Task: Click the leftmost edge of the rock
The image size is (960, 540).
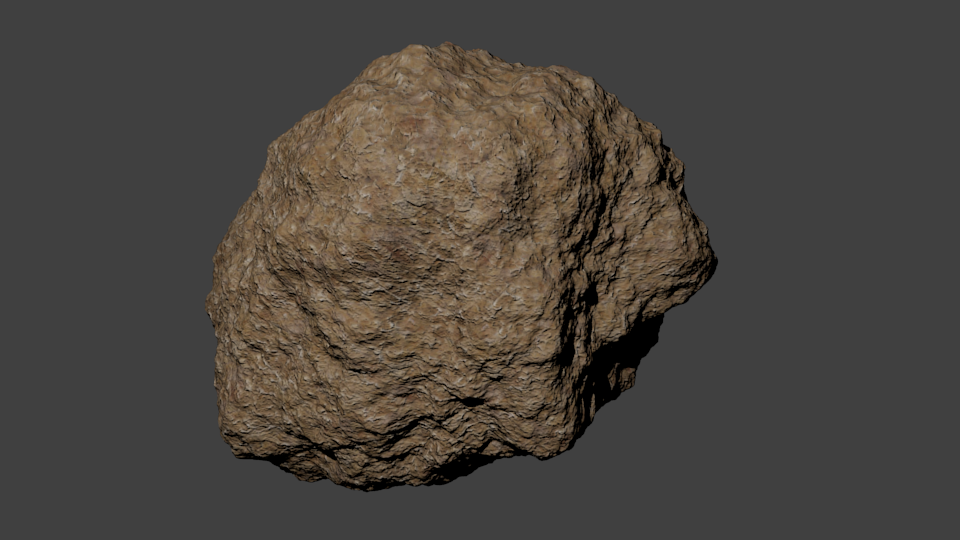Action: click(x=210, y=300)
